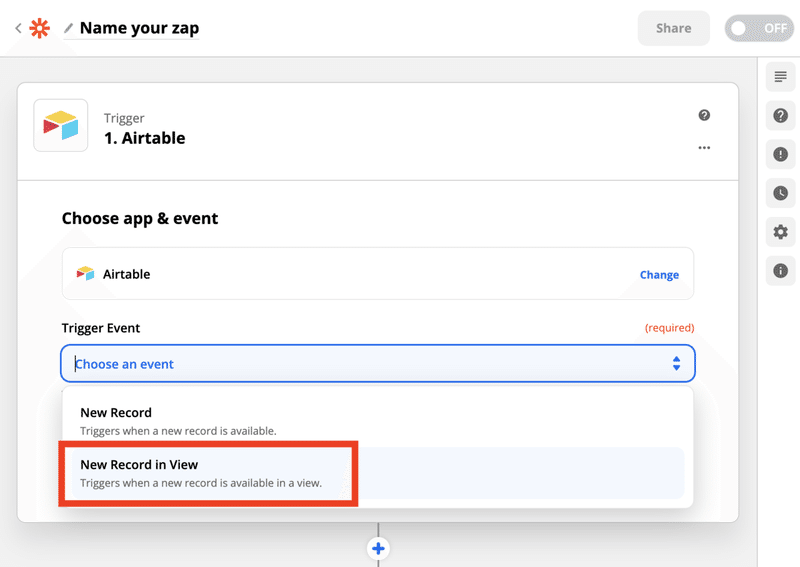Focus the Choose an event field
This screenshot has width=800, height=567.
pyautogui.click(x=378, y=363)
